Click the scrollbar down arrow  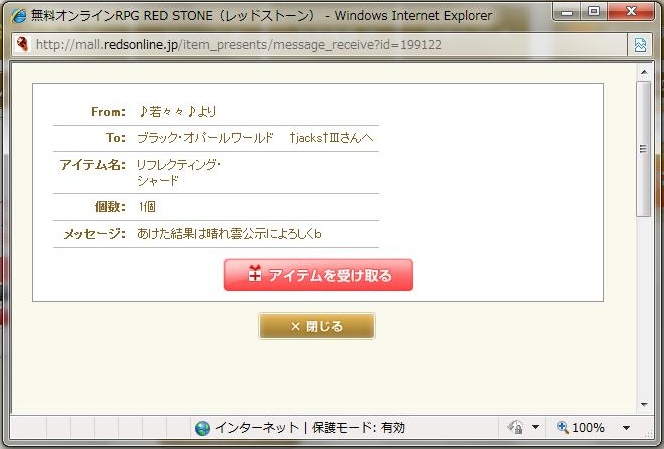[x=643, y=404]
